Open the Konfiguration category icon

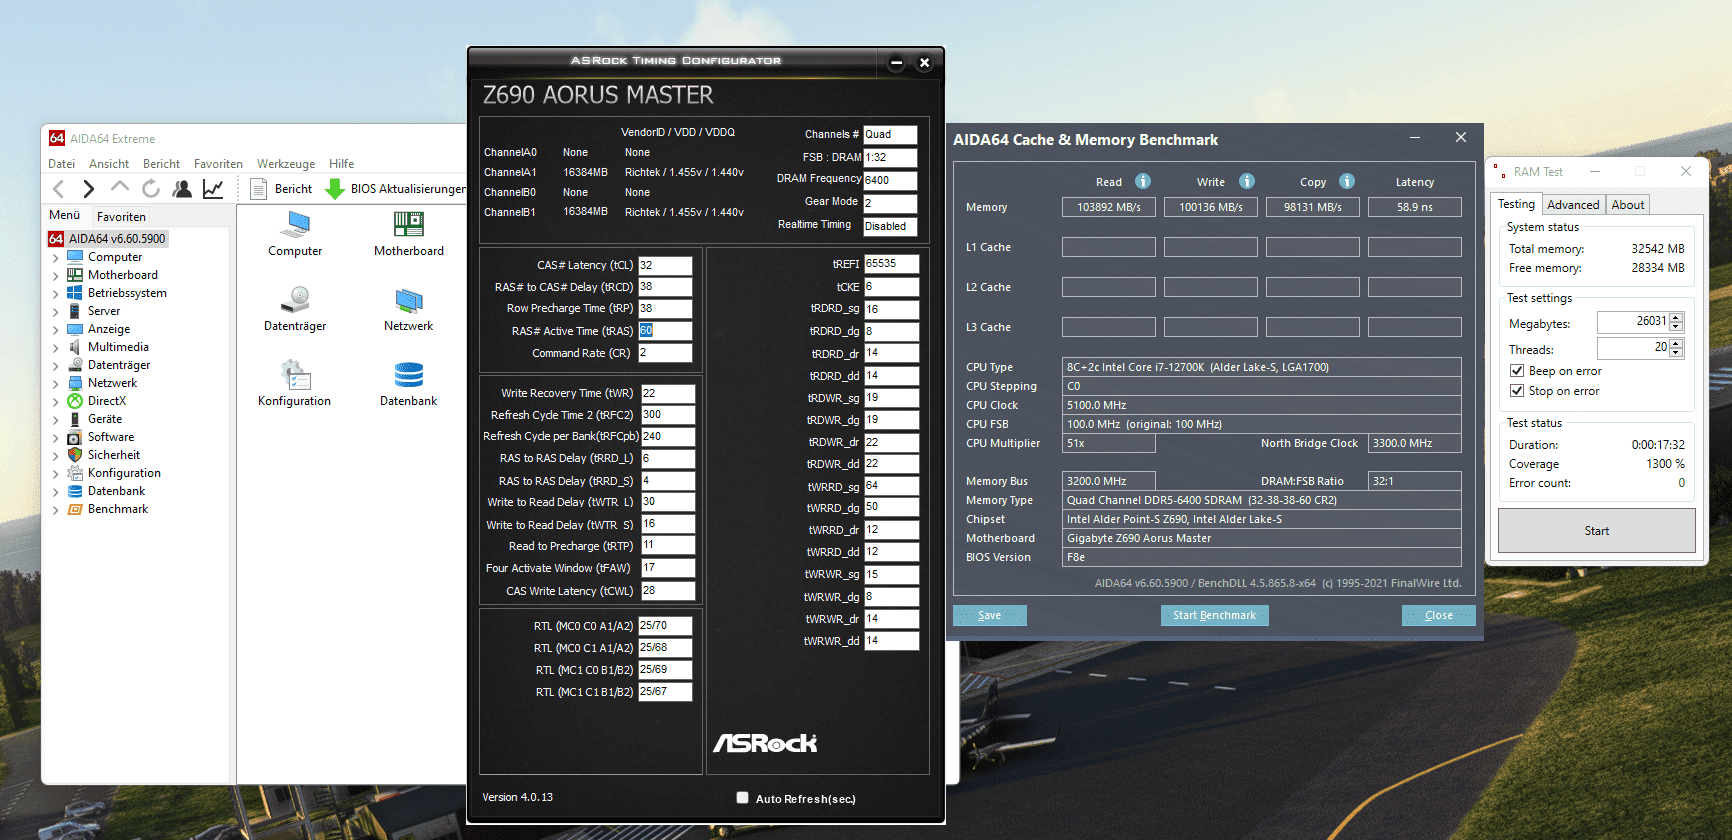pos(295,384)
